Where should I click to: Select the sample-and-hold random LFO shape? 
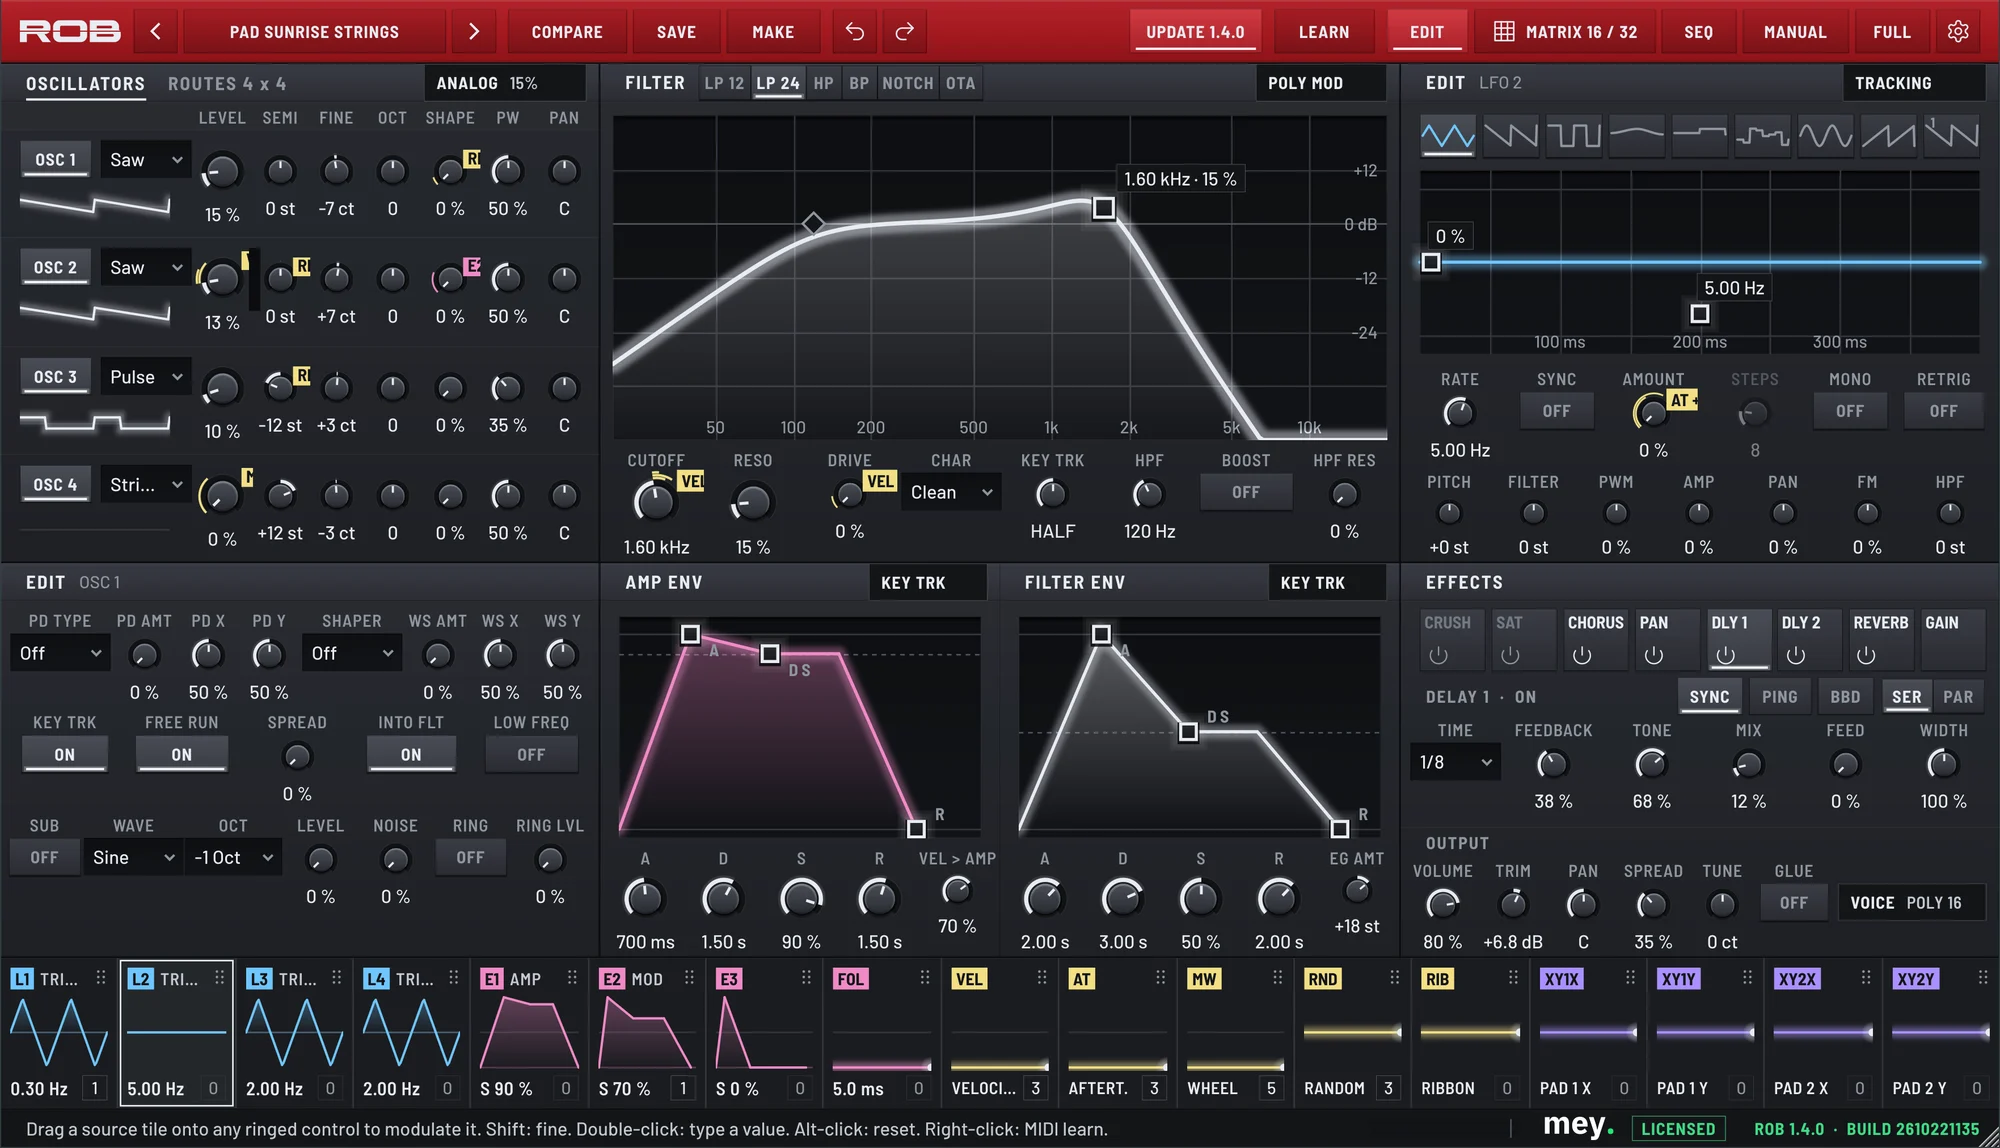pos(1762,134)
